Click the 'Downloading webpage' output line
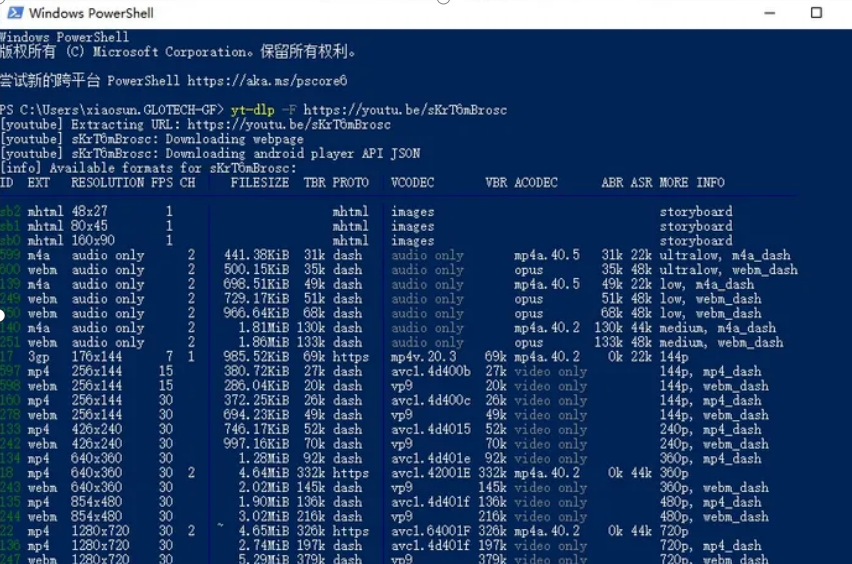Image resolution: width=852 pixels, height=564 pixels. pyautogui.click(x=152, y=139)
